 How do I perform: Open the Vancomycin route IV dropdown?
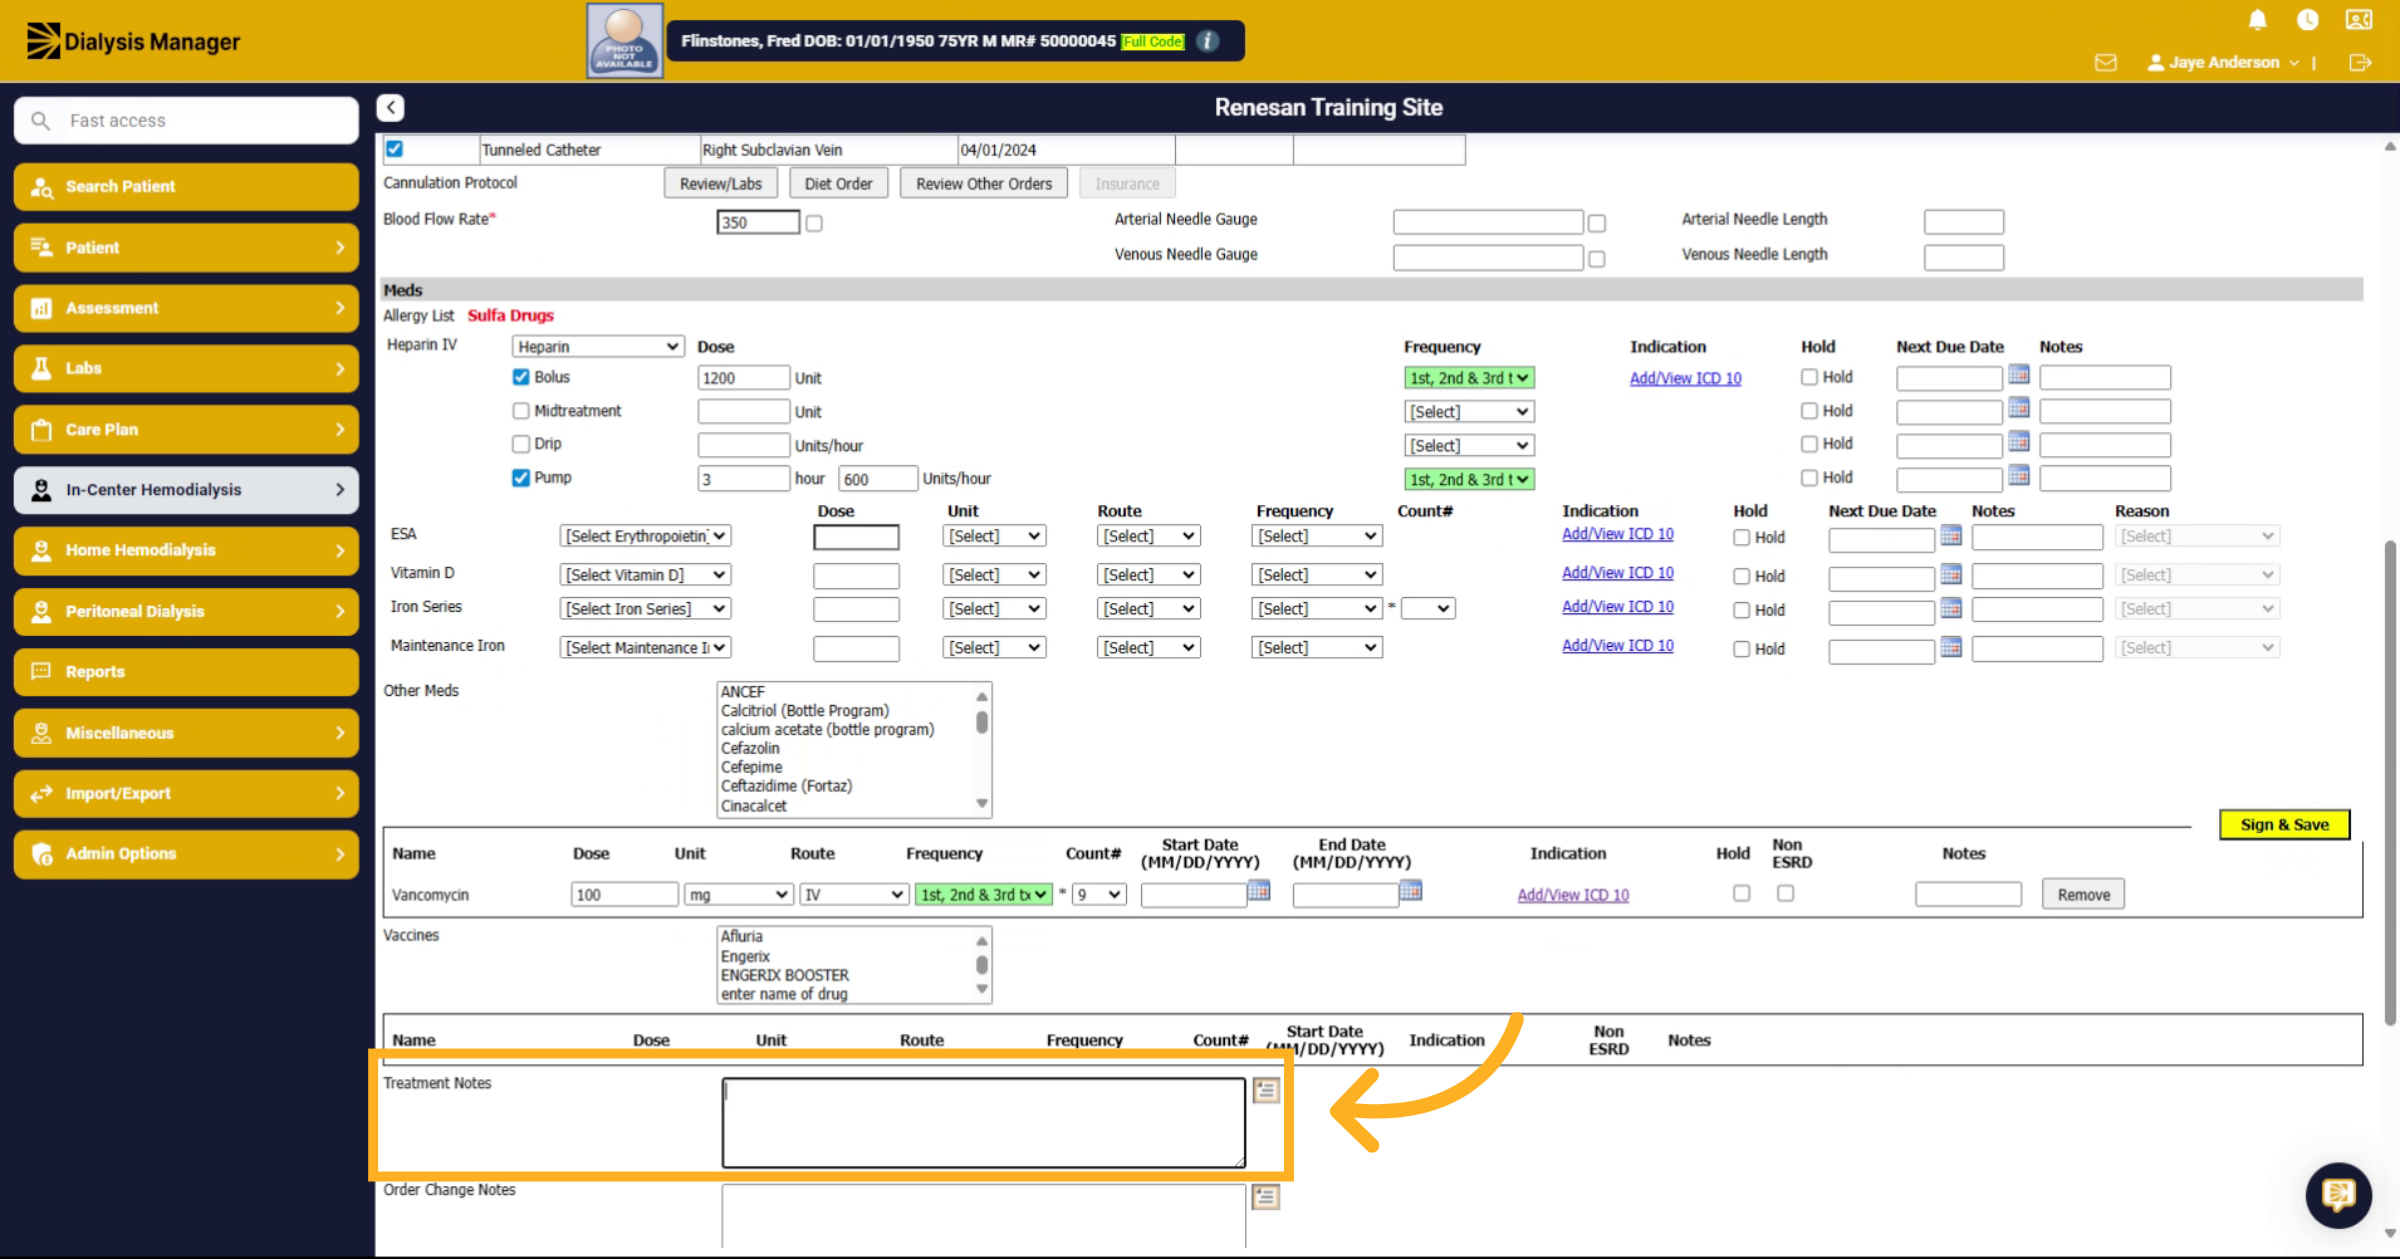(x=854, y=894)
